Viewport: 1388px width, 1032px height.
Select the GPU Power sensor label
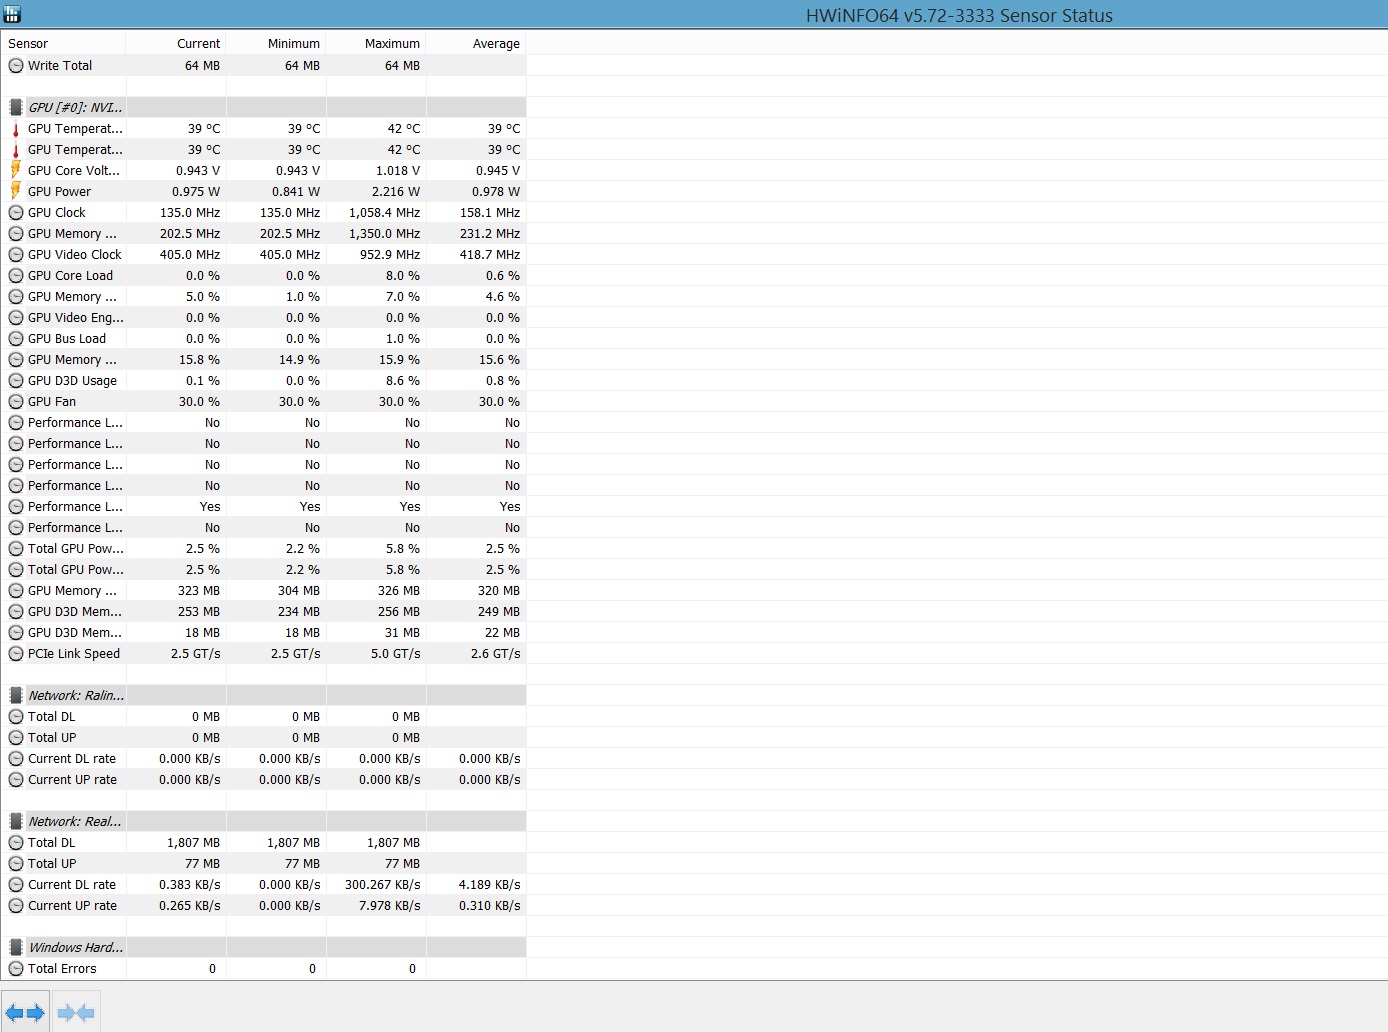click(x=59, y=192)
